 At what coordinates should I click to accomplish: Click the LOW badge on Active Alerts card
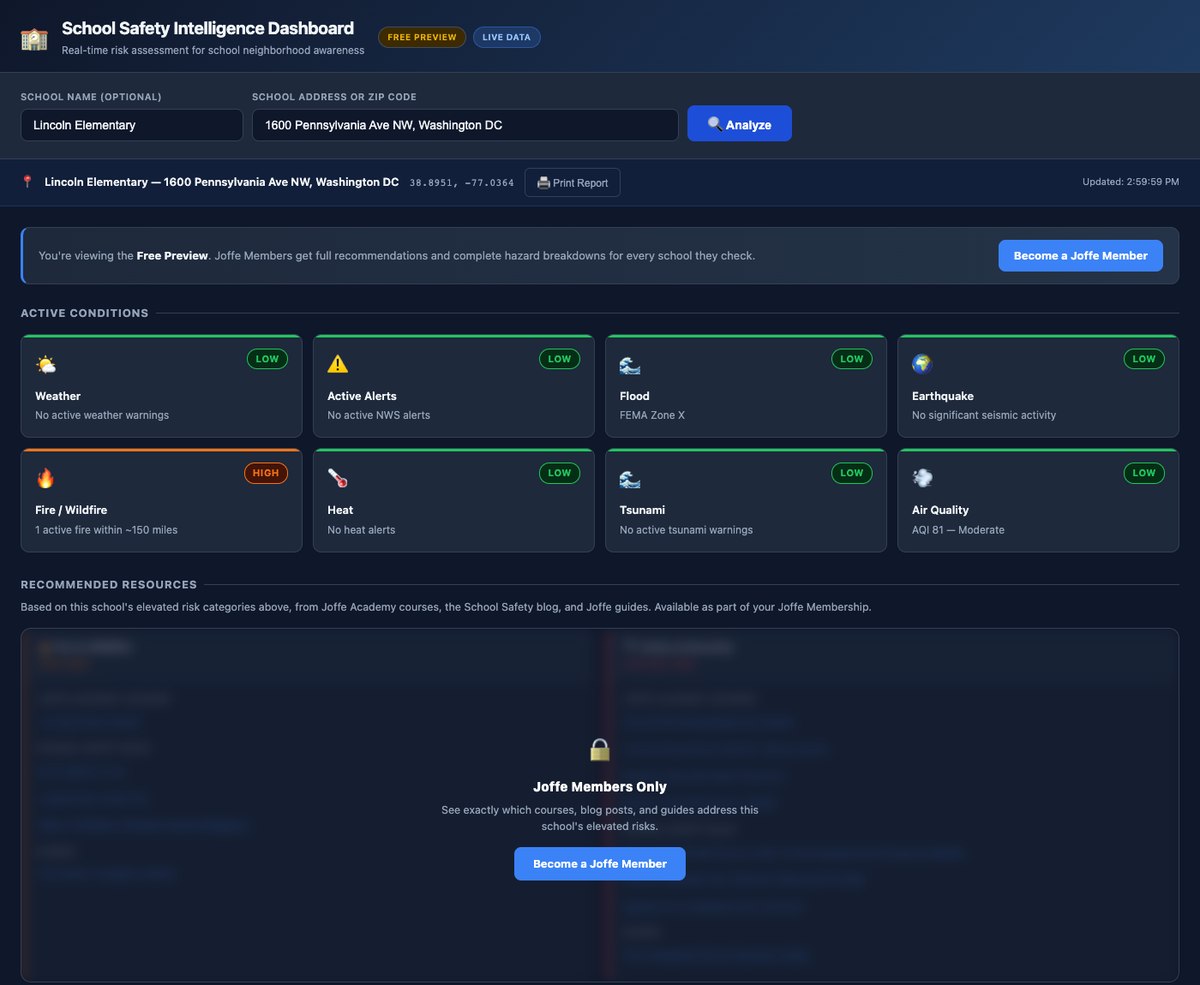pos(560,359)
